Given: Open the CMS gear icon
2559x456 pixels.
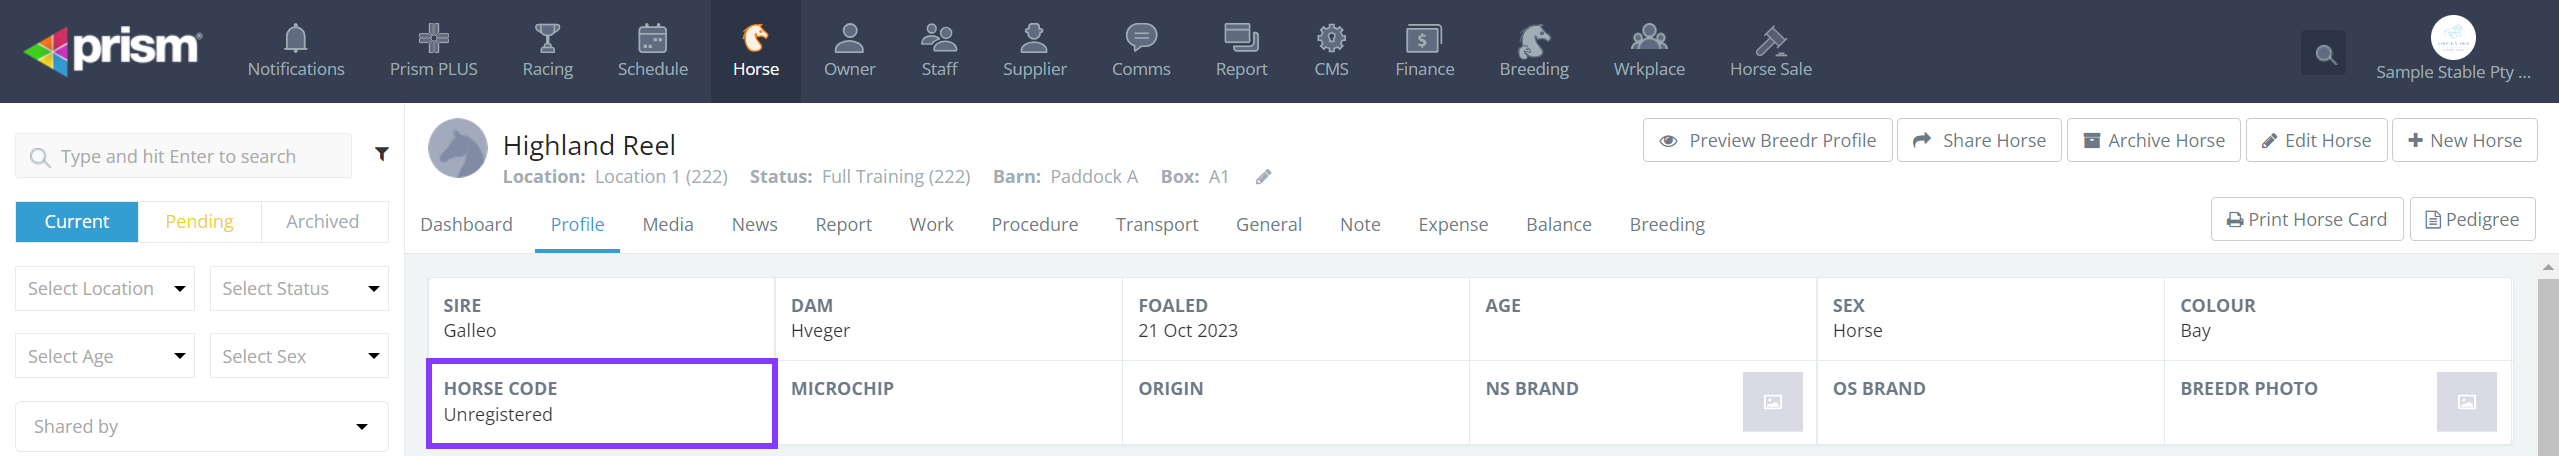Looking at the screenshot, I should (x=1331, y=39).
